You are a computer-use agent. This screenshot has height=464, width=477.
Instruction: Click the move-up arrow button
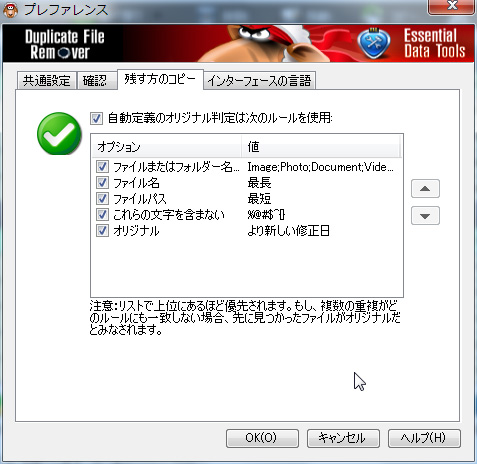click(x=425, y=189)
